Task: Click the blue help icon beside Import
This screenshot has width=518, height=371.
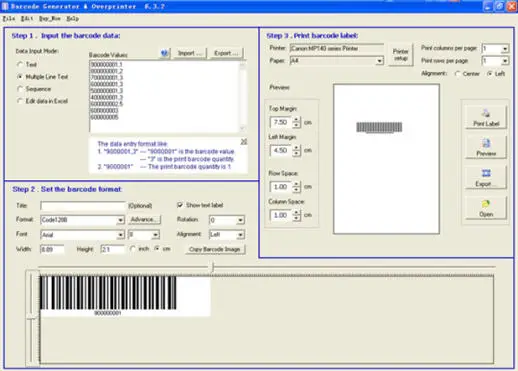Action: tap(164, 53)
